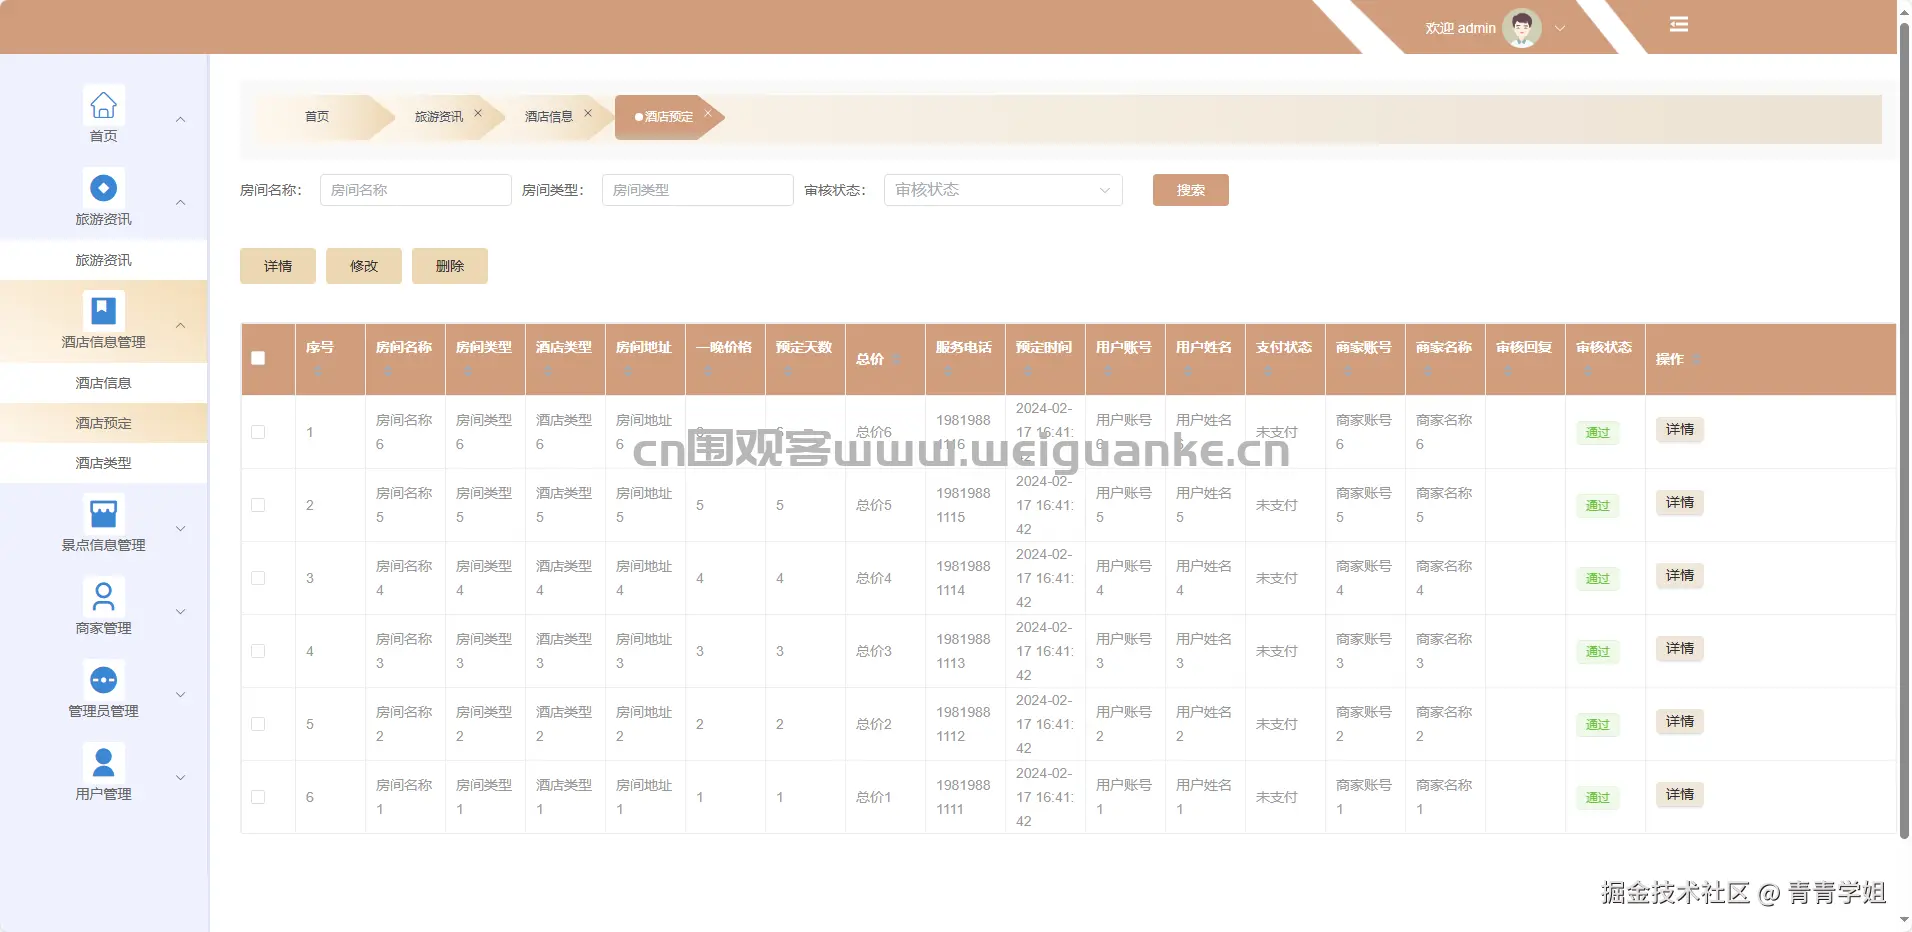Open 酒店类型 submenu item
The height and width of the screenshot is (932, 1912).
click(x=103, y=463)
